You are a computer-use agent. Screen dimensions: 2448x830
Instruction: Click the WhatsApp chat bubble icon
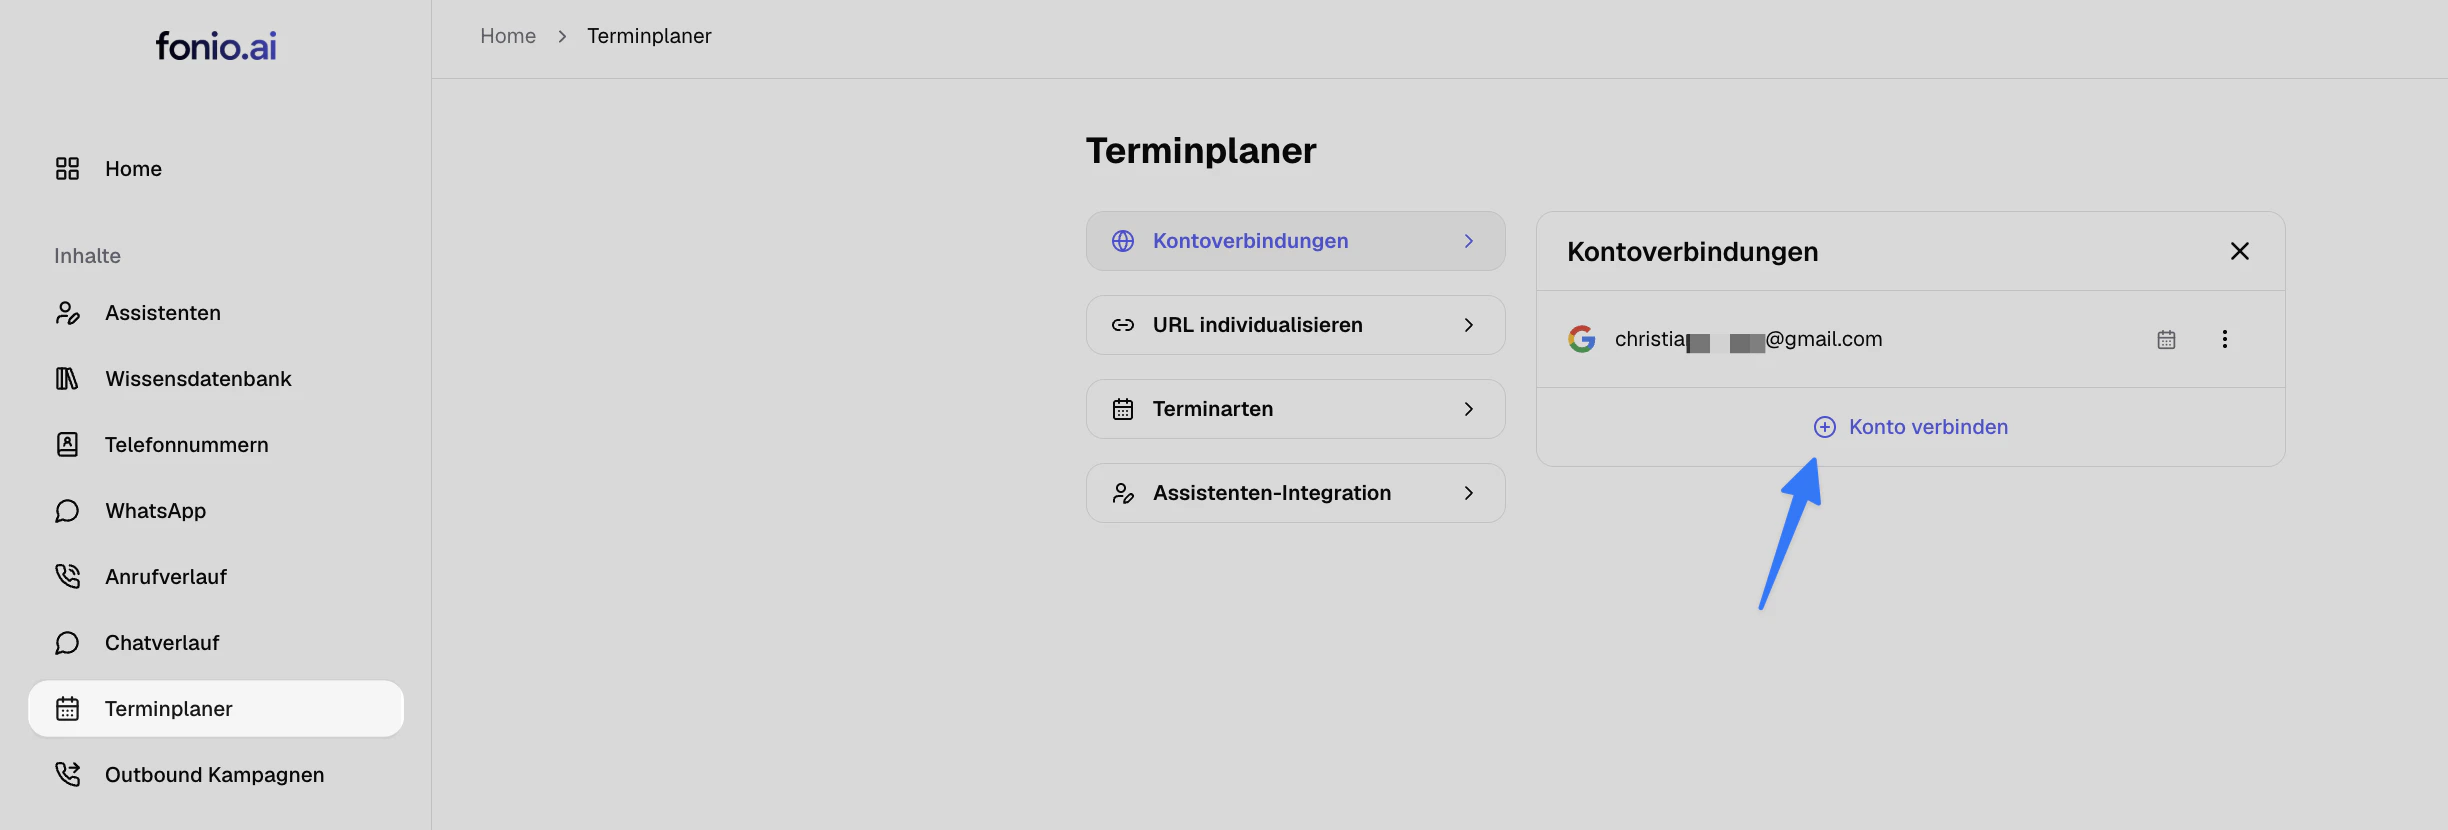coord(67,511)
